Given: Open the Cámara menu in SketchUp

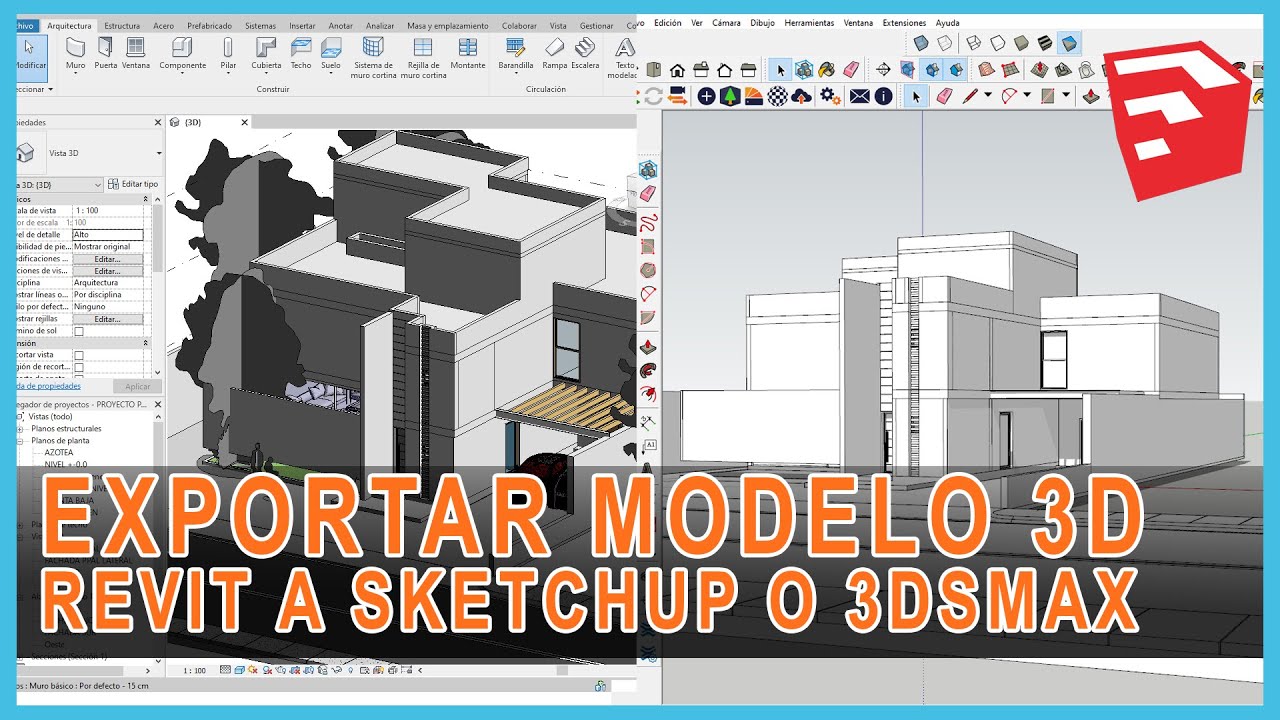Looking at the screenshot, I should pyautogui.click(x=726, y=22).
